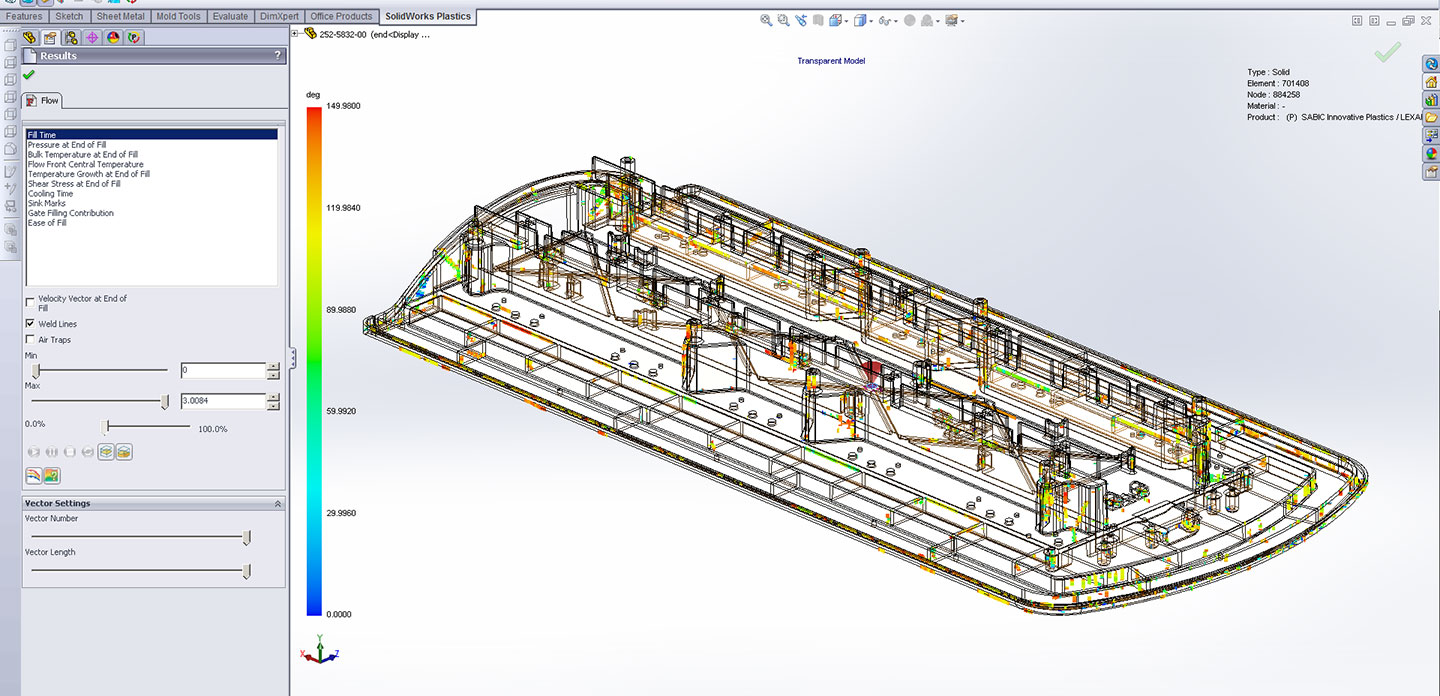This screenshot has height=696, width=1440.
Task: Select the Rotate View icon
Action: pos(801,21)
